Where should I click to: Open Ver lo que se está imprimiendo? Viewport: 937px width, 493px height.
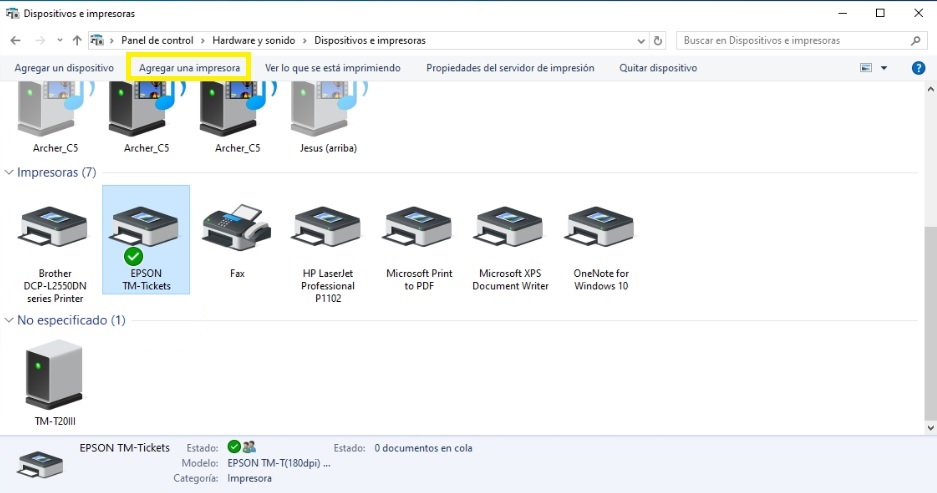pos(333,68)
